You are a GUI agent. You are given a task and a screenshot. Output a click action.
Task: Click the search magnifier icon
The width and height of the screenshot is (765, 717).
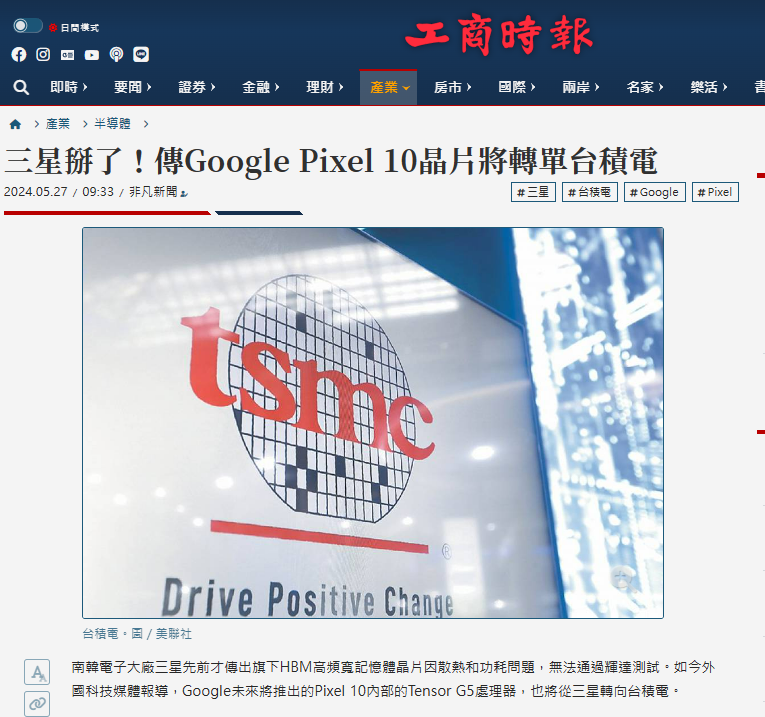(21, 87)
